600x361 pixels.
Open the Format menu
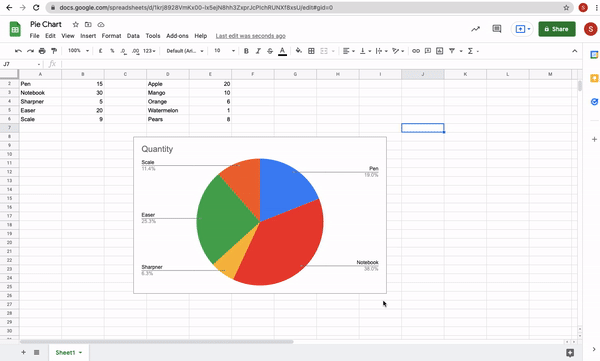click(111, 36)
